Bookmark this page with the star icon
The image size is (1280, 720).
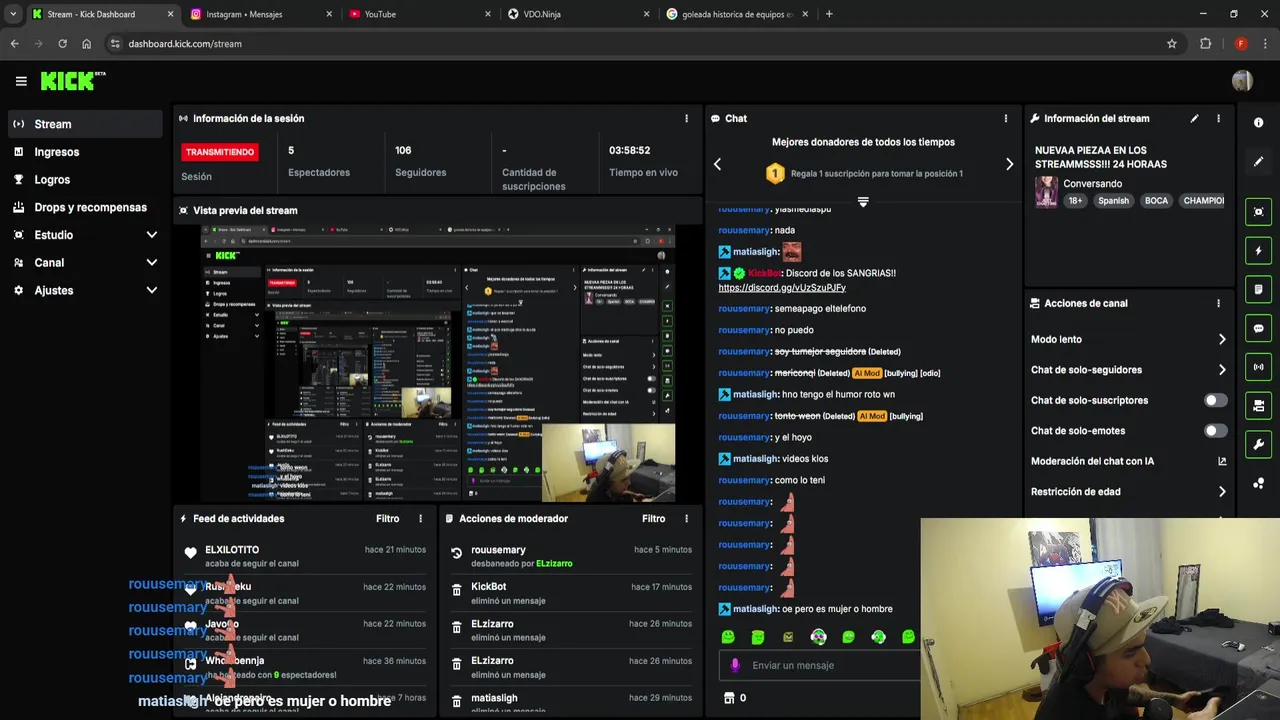click(x=1172, y=44)
